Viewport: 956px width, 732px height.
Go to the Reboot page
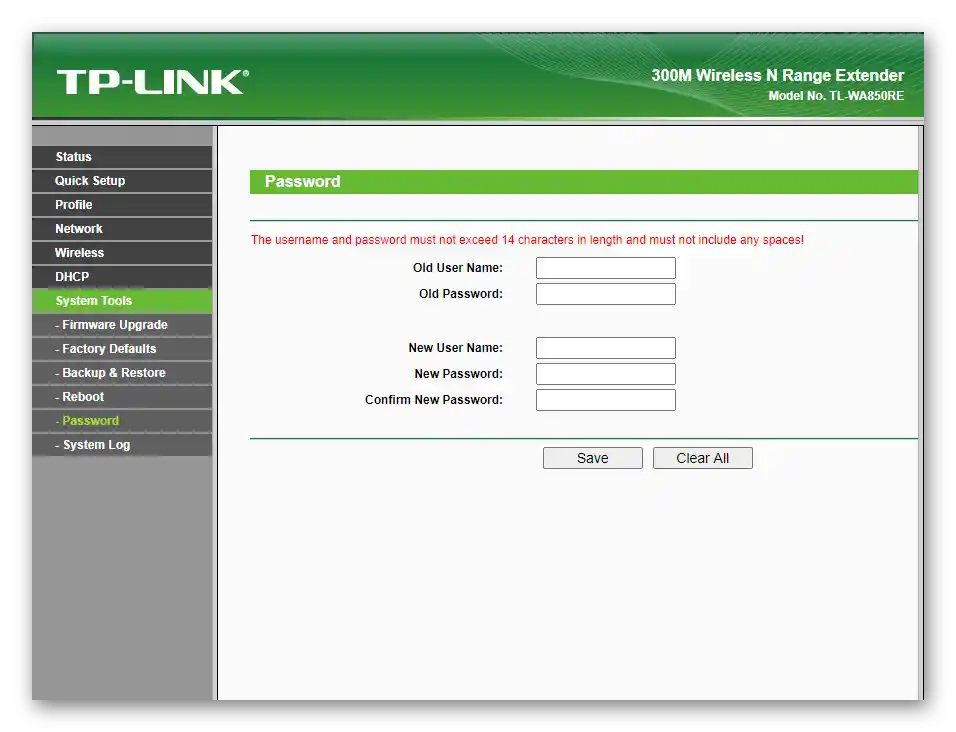point(79,396)
